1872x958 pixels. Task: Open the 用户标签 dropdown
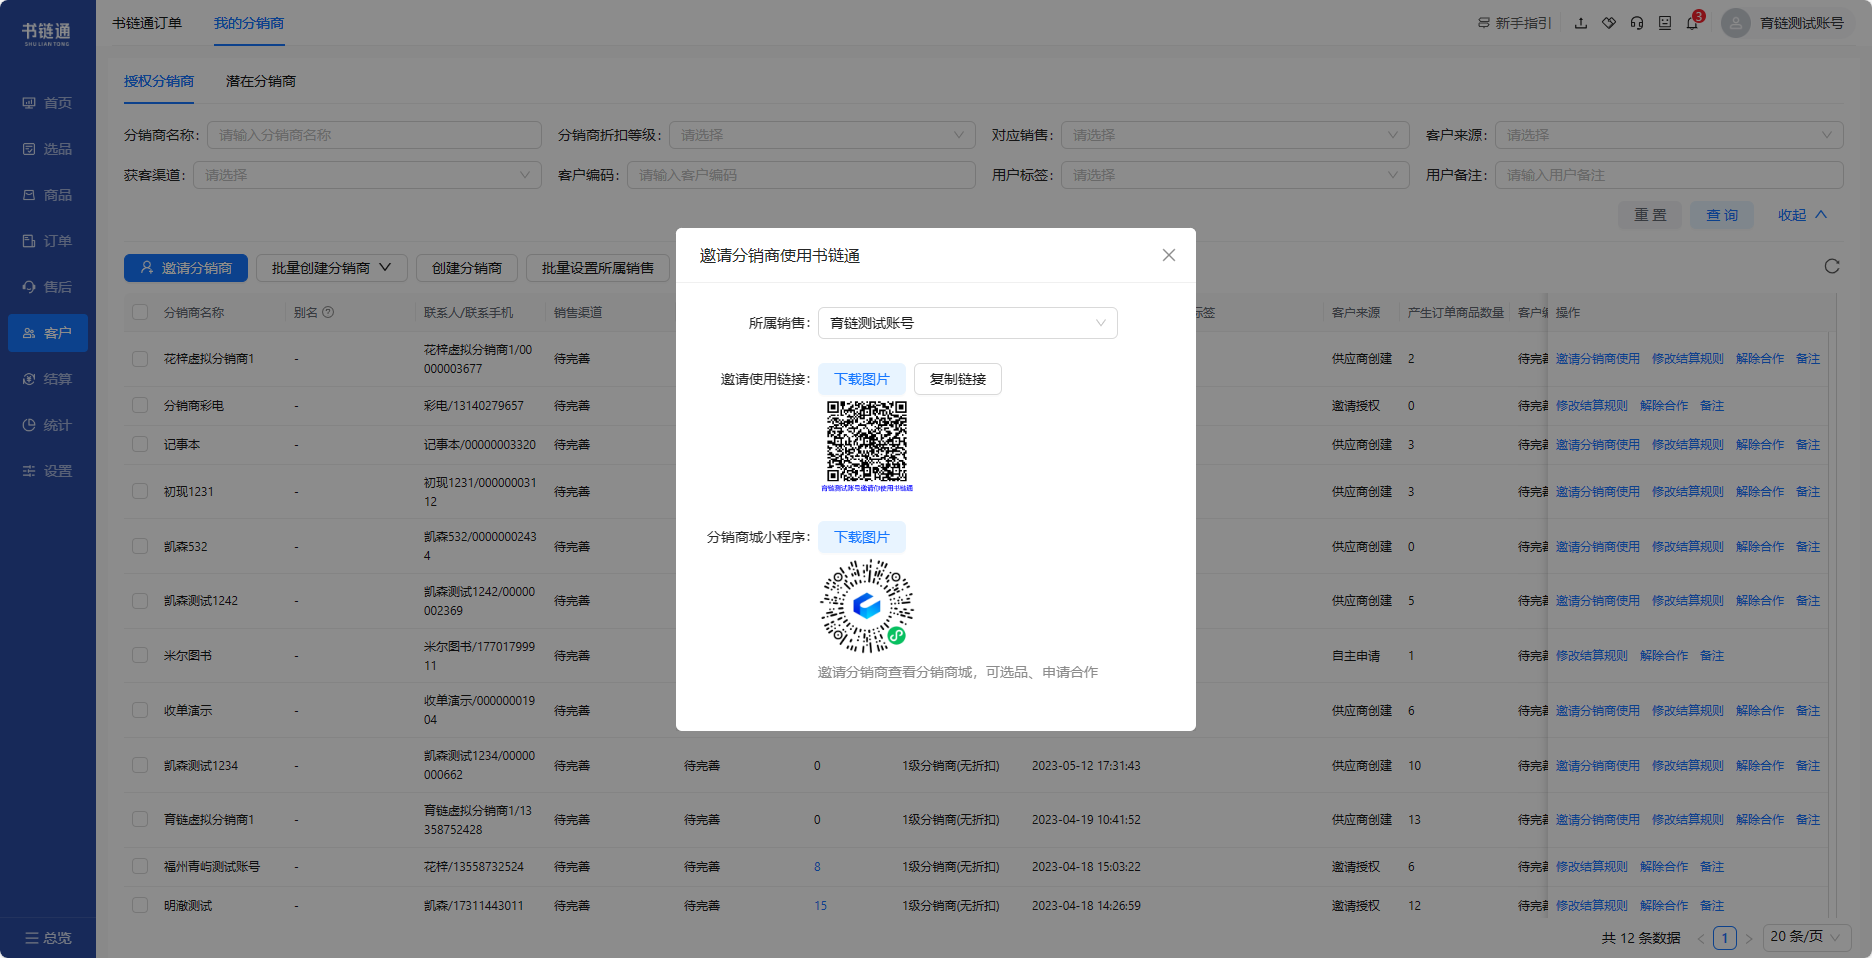[x=1235, y=175]
